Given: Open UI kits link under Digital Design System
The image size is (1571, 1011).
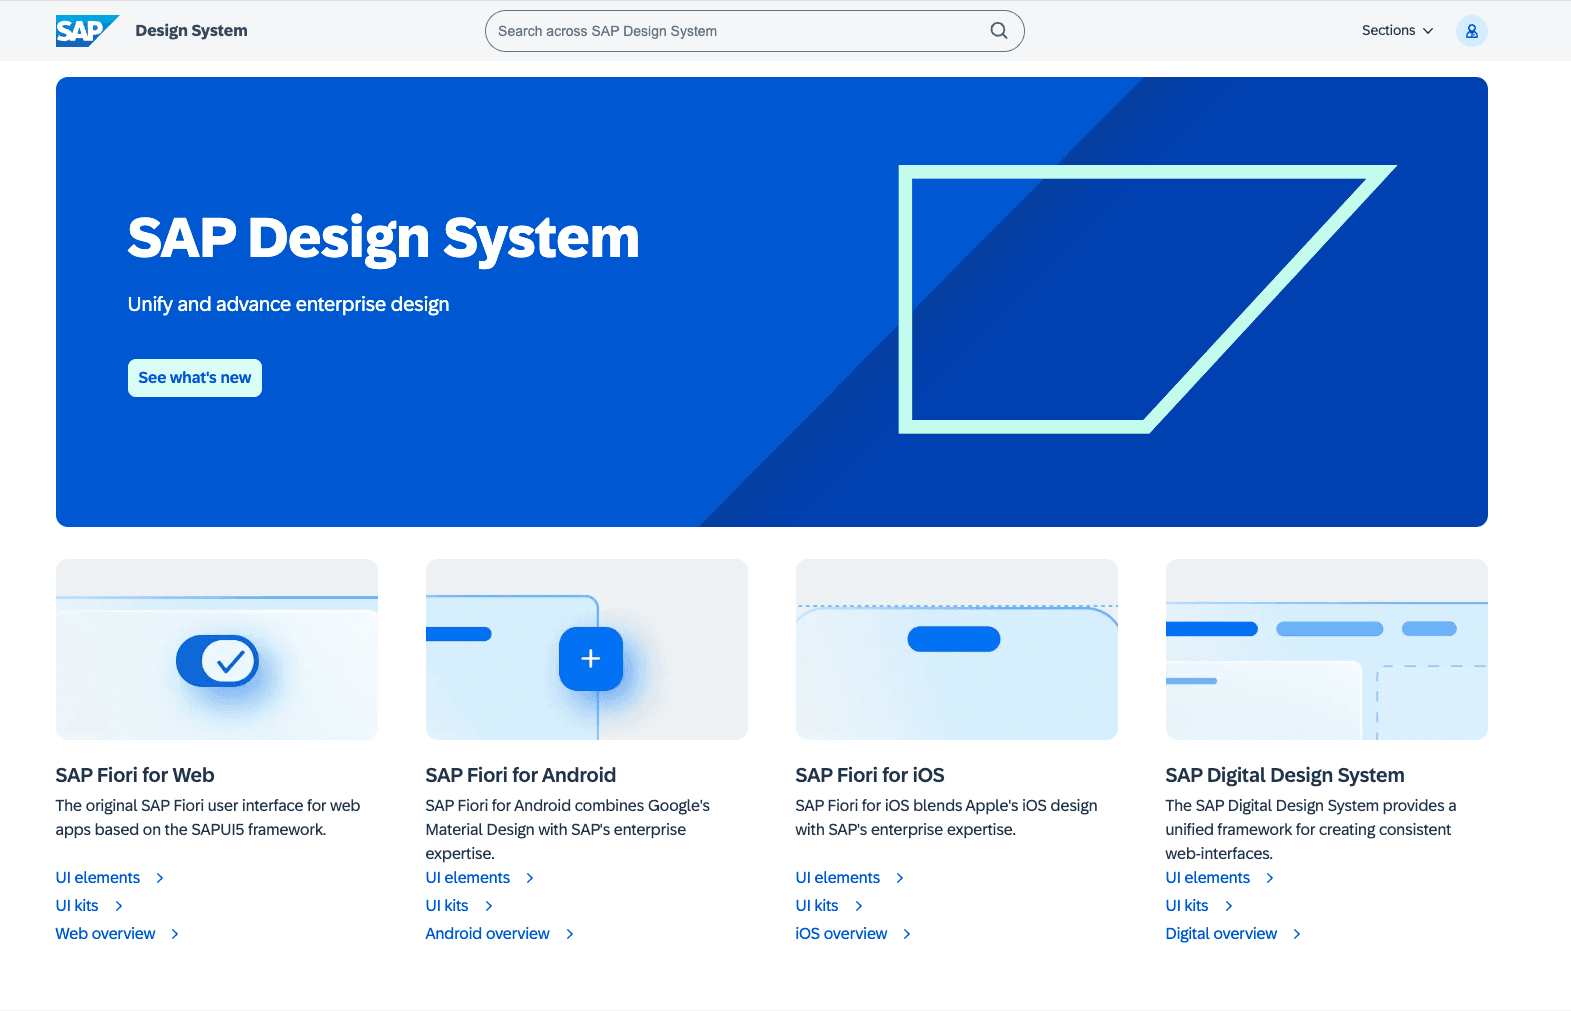Looking at the screenshot, I should click(x=1187, y=906).
